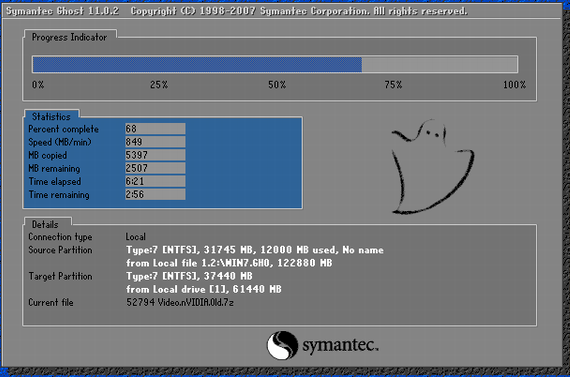The height and width of the screenshot is (377, 570).
Task: Click the Ghost mascot drawing
Action: click(x=433, y=167)
